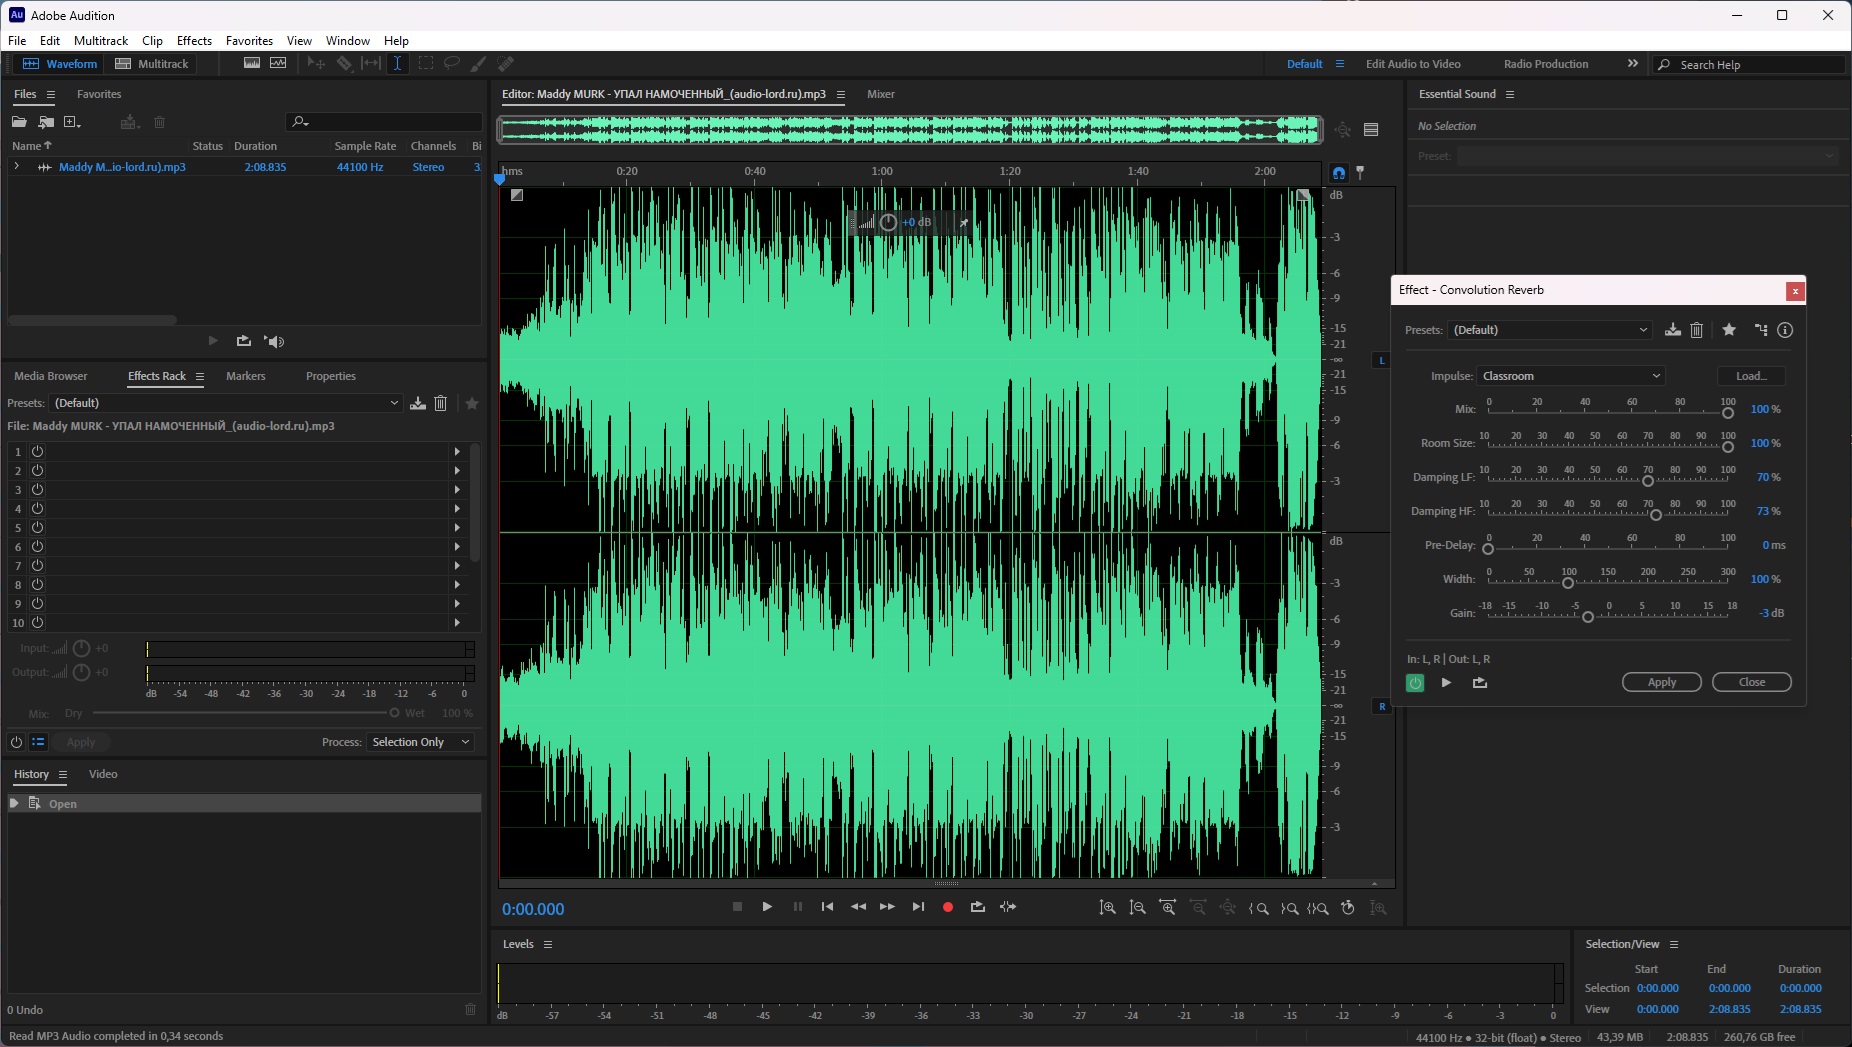Image resolution: width=1852 pixels, height=1047 pixels.
Task: Save the Convolution Reverb preset
Action: coord(1672,330)
